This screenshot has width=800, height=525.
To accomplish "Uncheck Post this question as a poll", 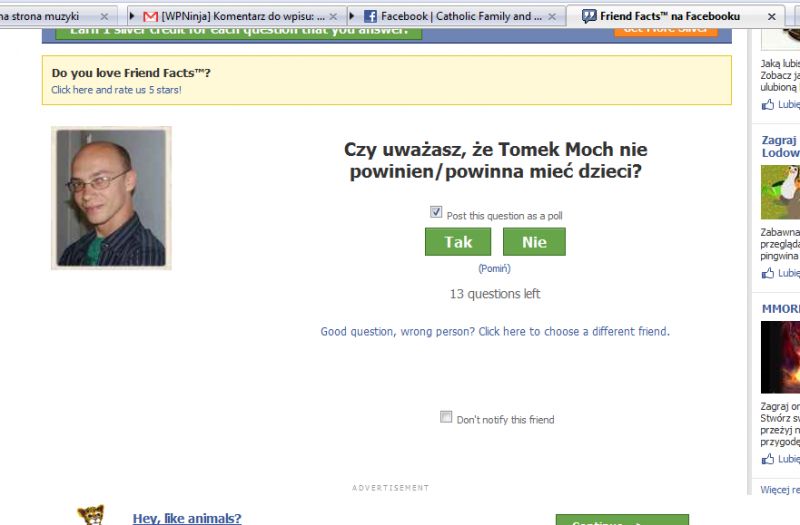I will (436, 212).
